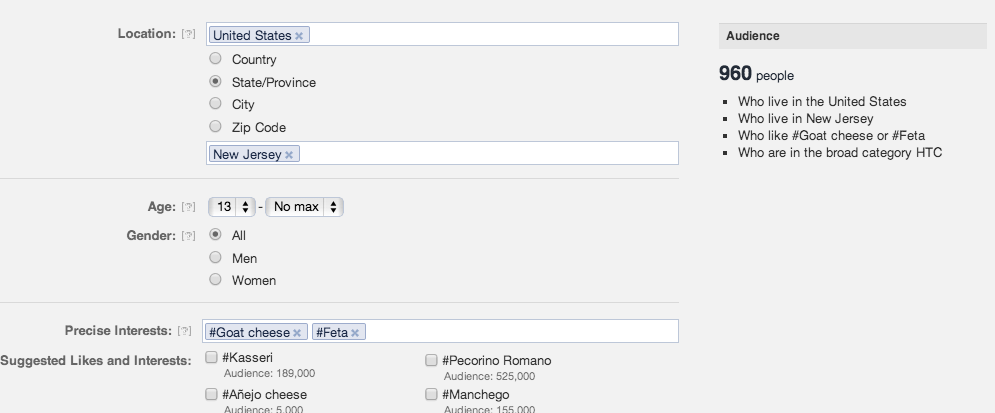This screenshot has width=995, height=413.
Task: Open the Precise Interests help icon
Action: [184, 331]
